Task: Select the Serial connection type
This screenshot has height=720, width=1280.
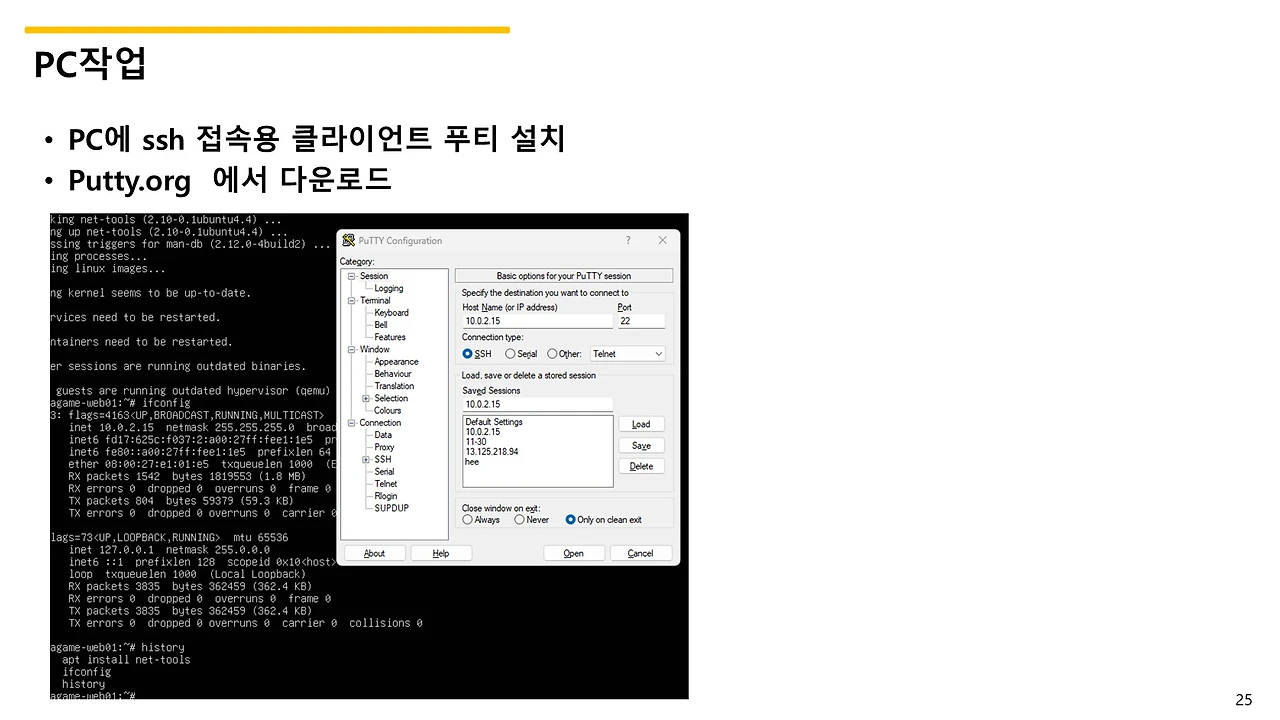Action: pyautogui.click(x=513, y=353)
